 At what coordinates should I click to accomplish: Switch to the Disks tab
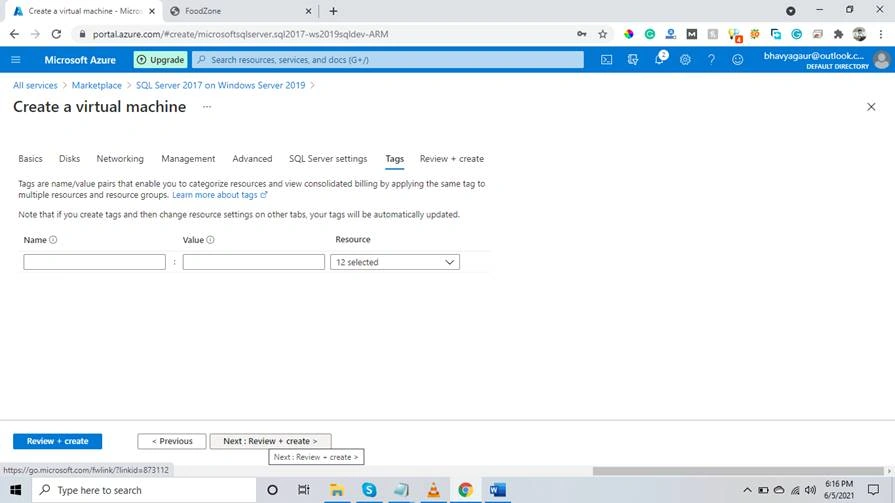(x=69, y=159)
